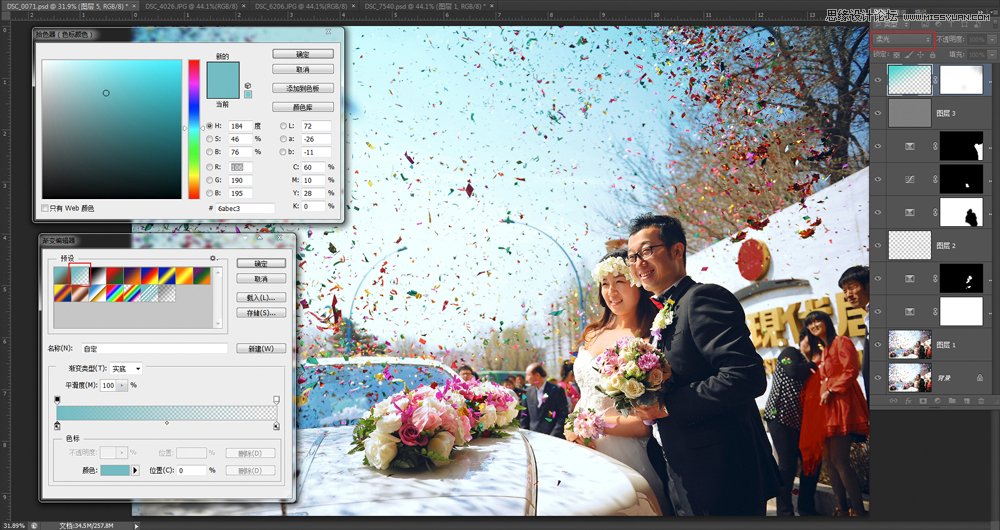This screenshot has width=1000, height=530.
Task: Create a new group folder icon
Action: tap(952, 401)
